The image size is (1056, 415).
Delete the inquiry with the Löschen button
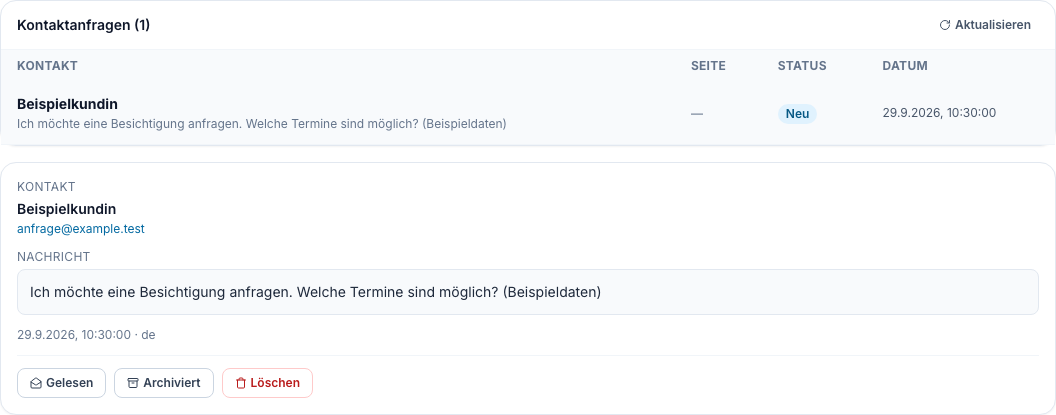pos(267,383)
